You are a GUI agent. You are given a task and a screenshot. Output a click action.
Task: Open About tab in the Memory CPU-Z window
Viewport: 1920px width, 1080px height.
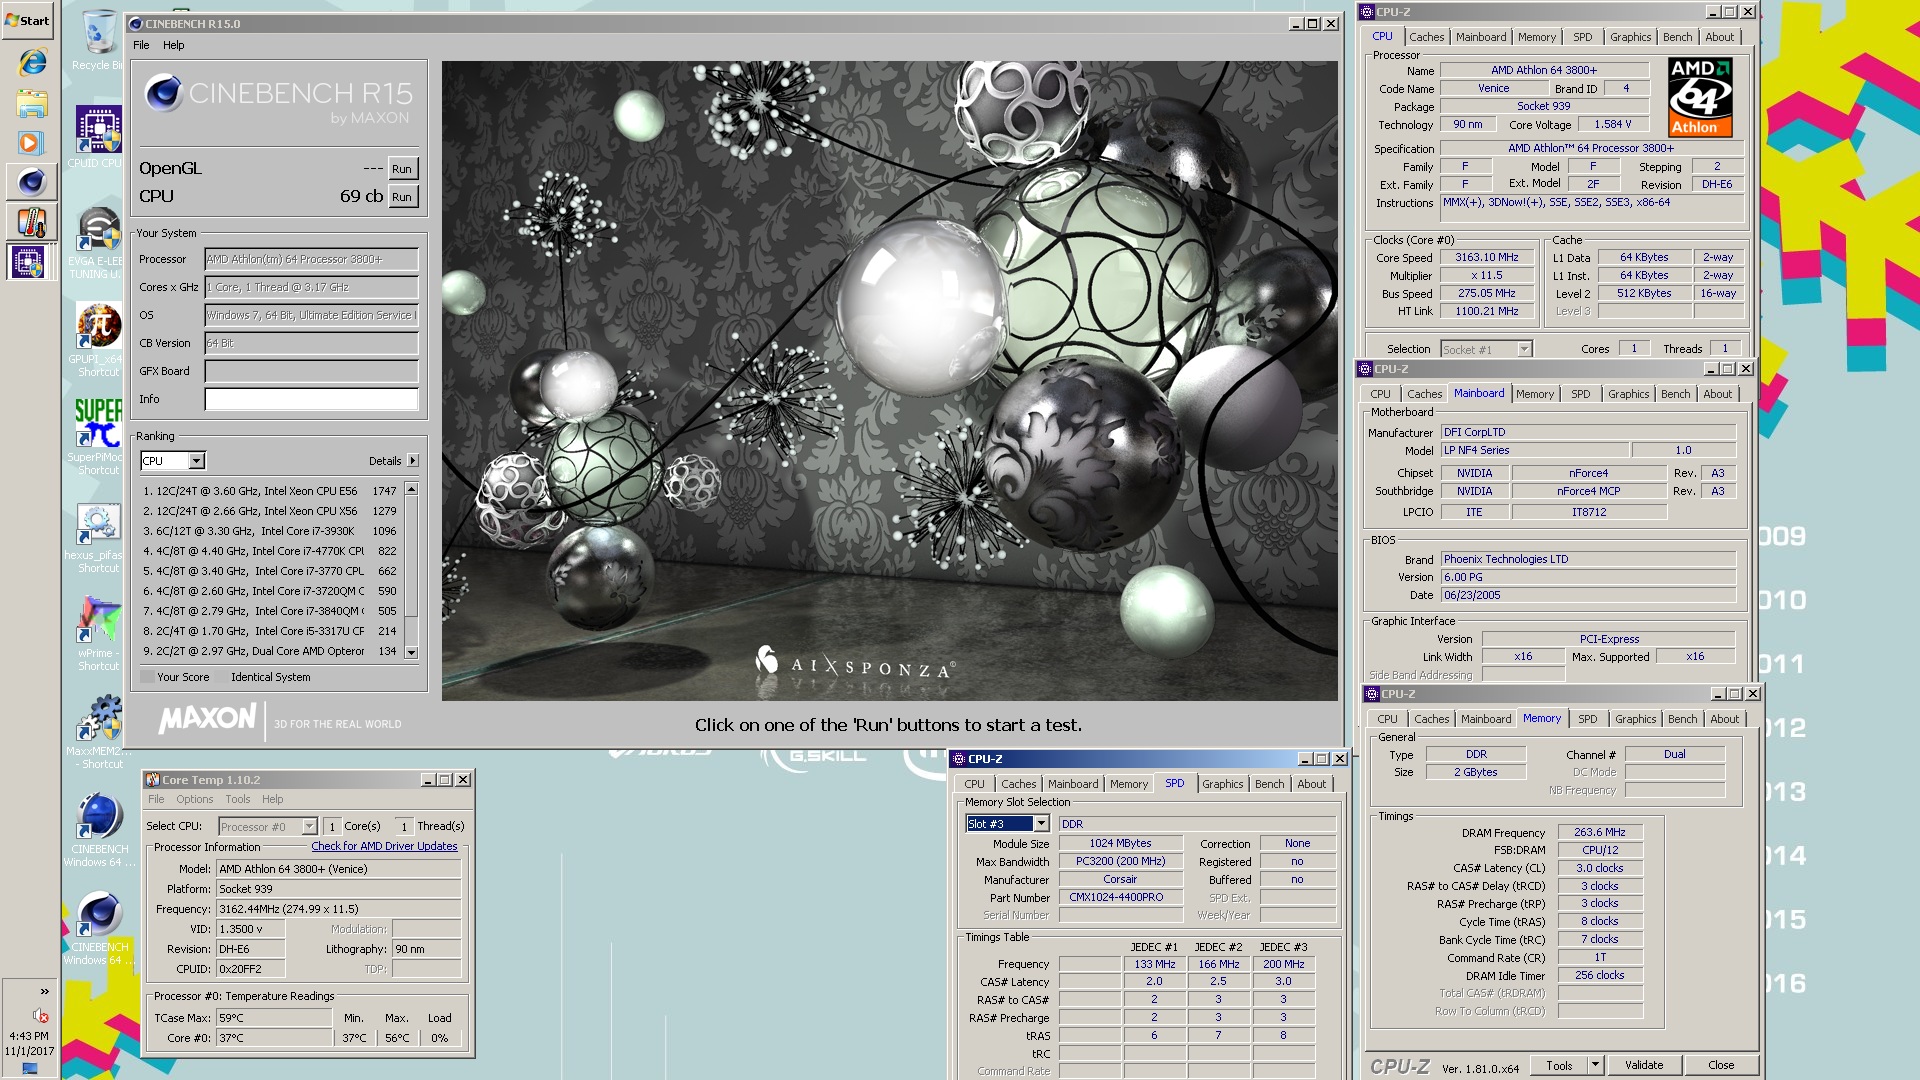pyautogui.click(x=1724, y=719)
